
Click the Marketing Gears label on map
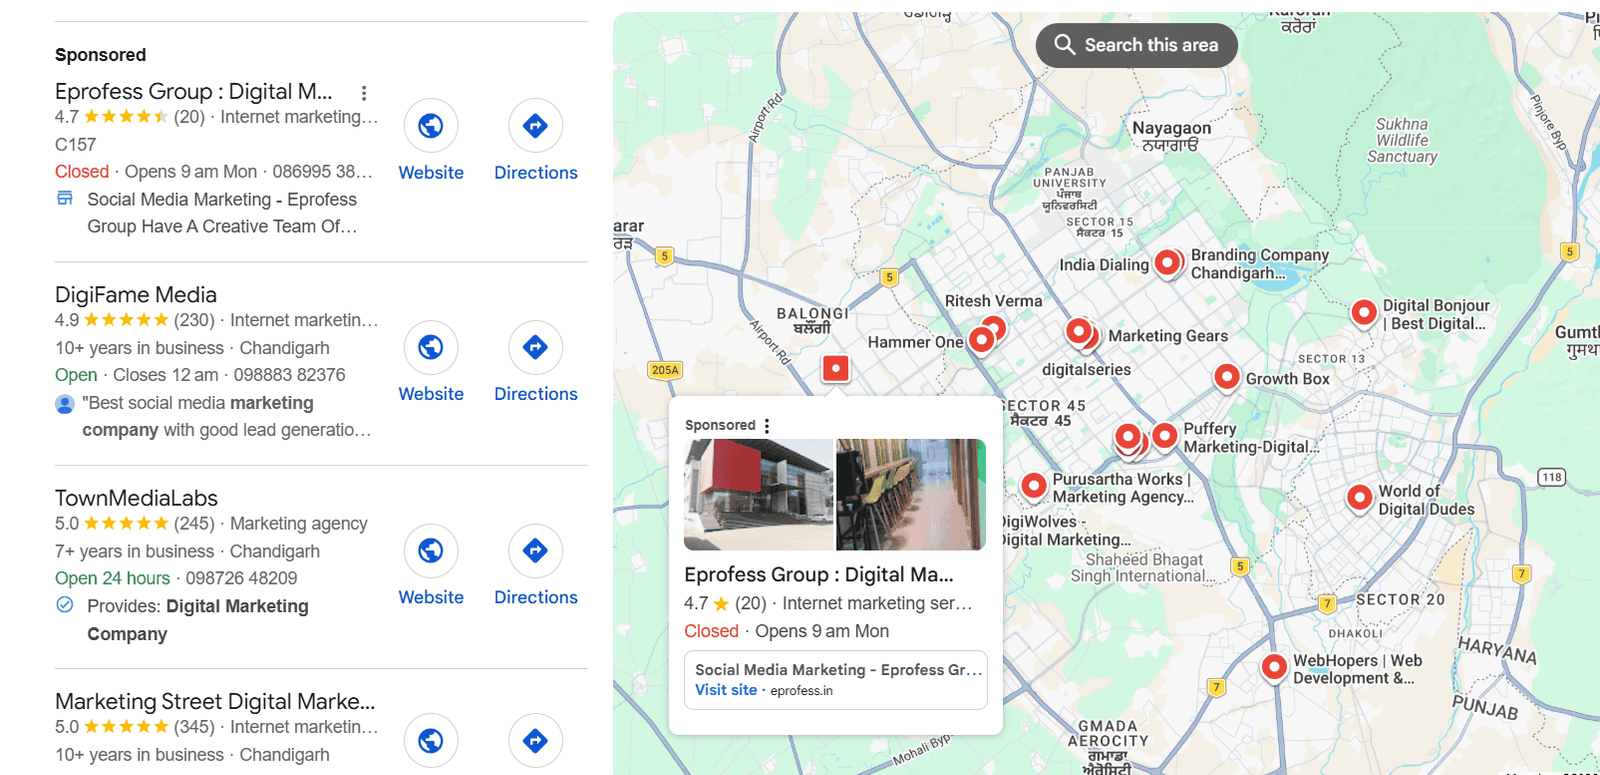coord(1168,336)
